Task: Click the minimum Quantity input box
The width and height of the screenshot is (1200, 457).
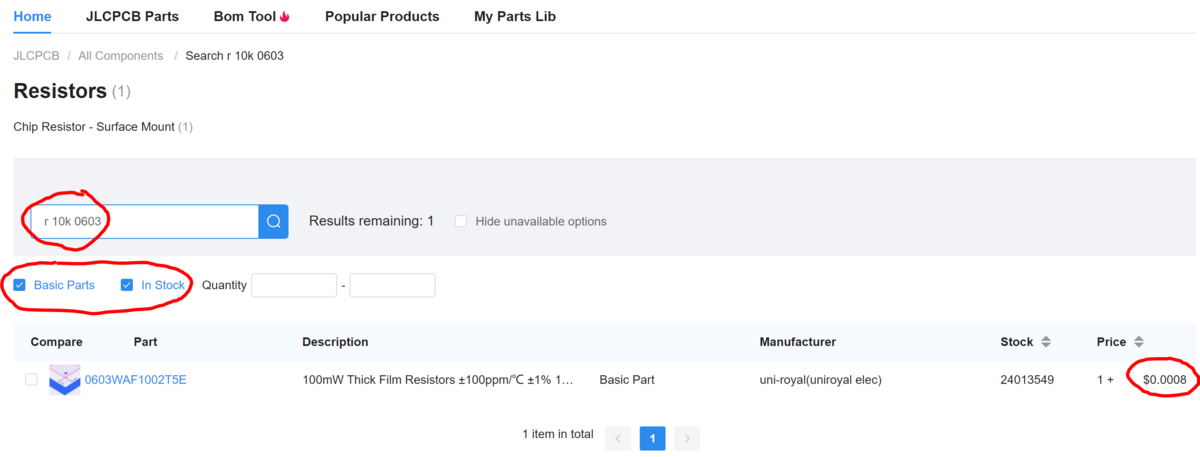Action: (x=293, y=285)
